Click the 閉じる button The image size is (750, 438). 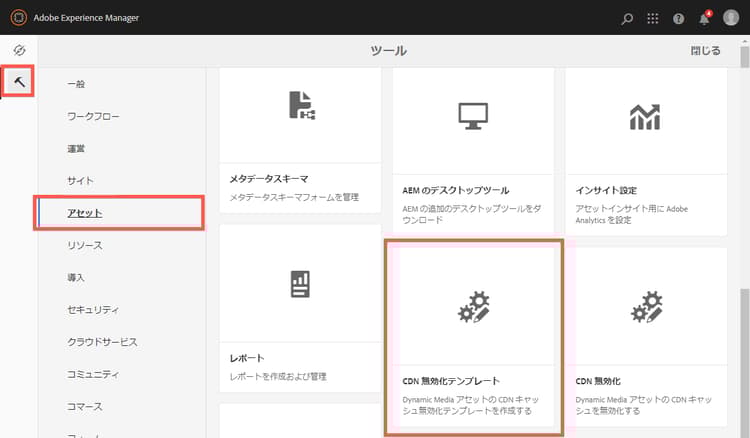(706, 51)
